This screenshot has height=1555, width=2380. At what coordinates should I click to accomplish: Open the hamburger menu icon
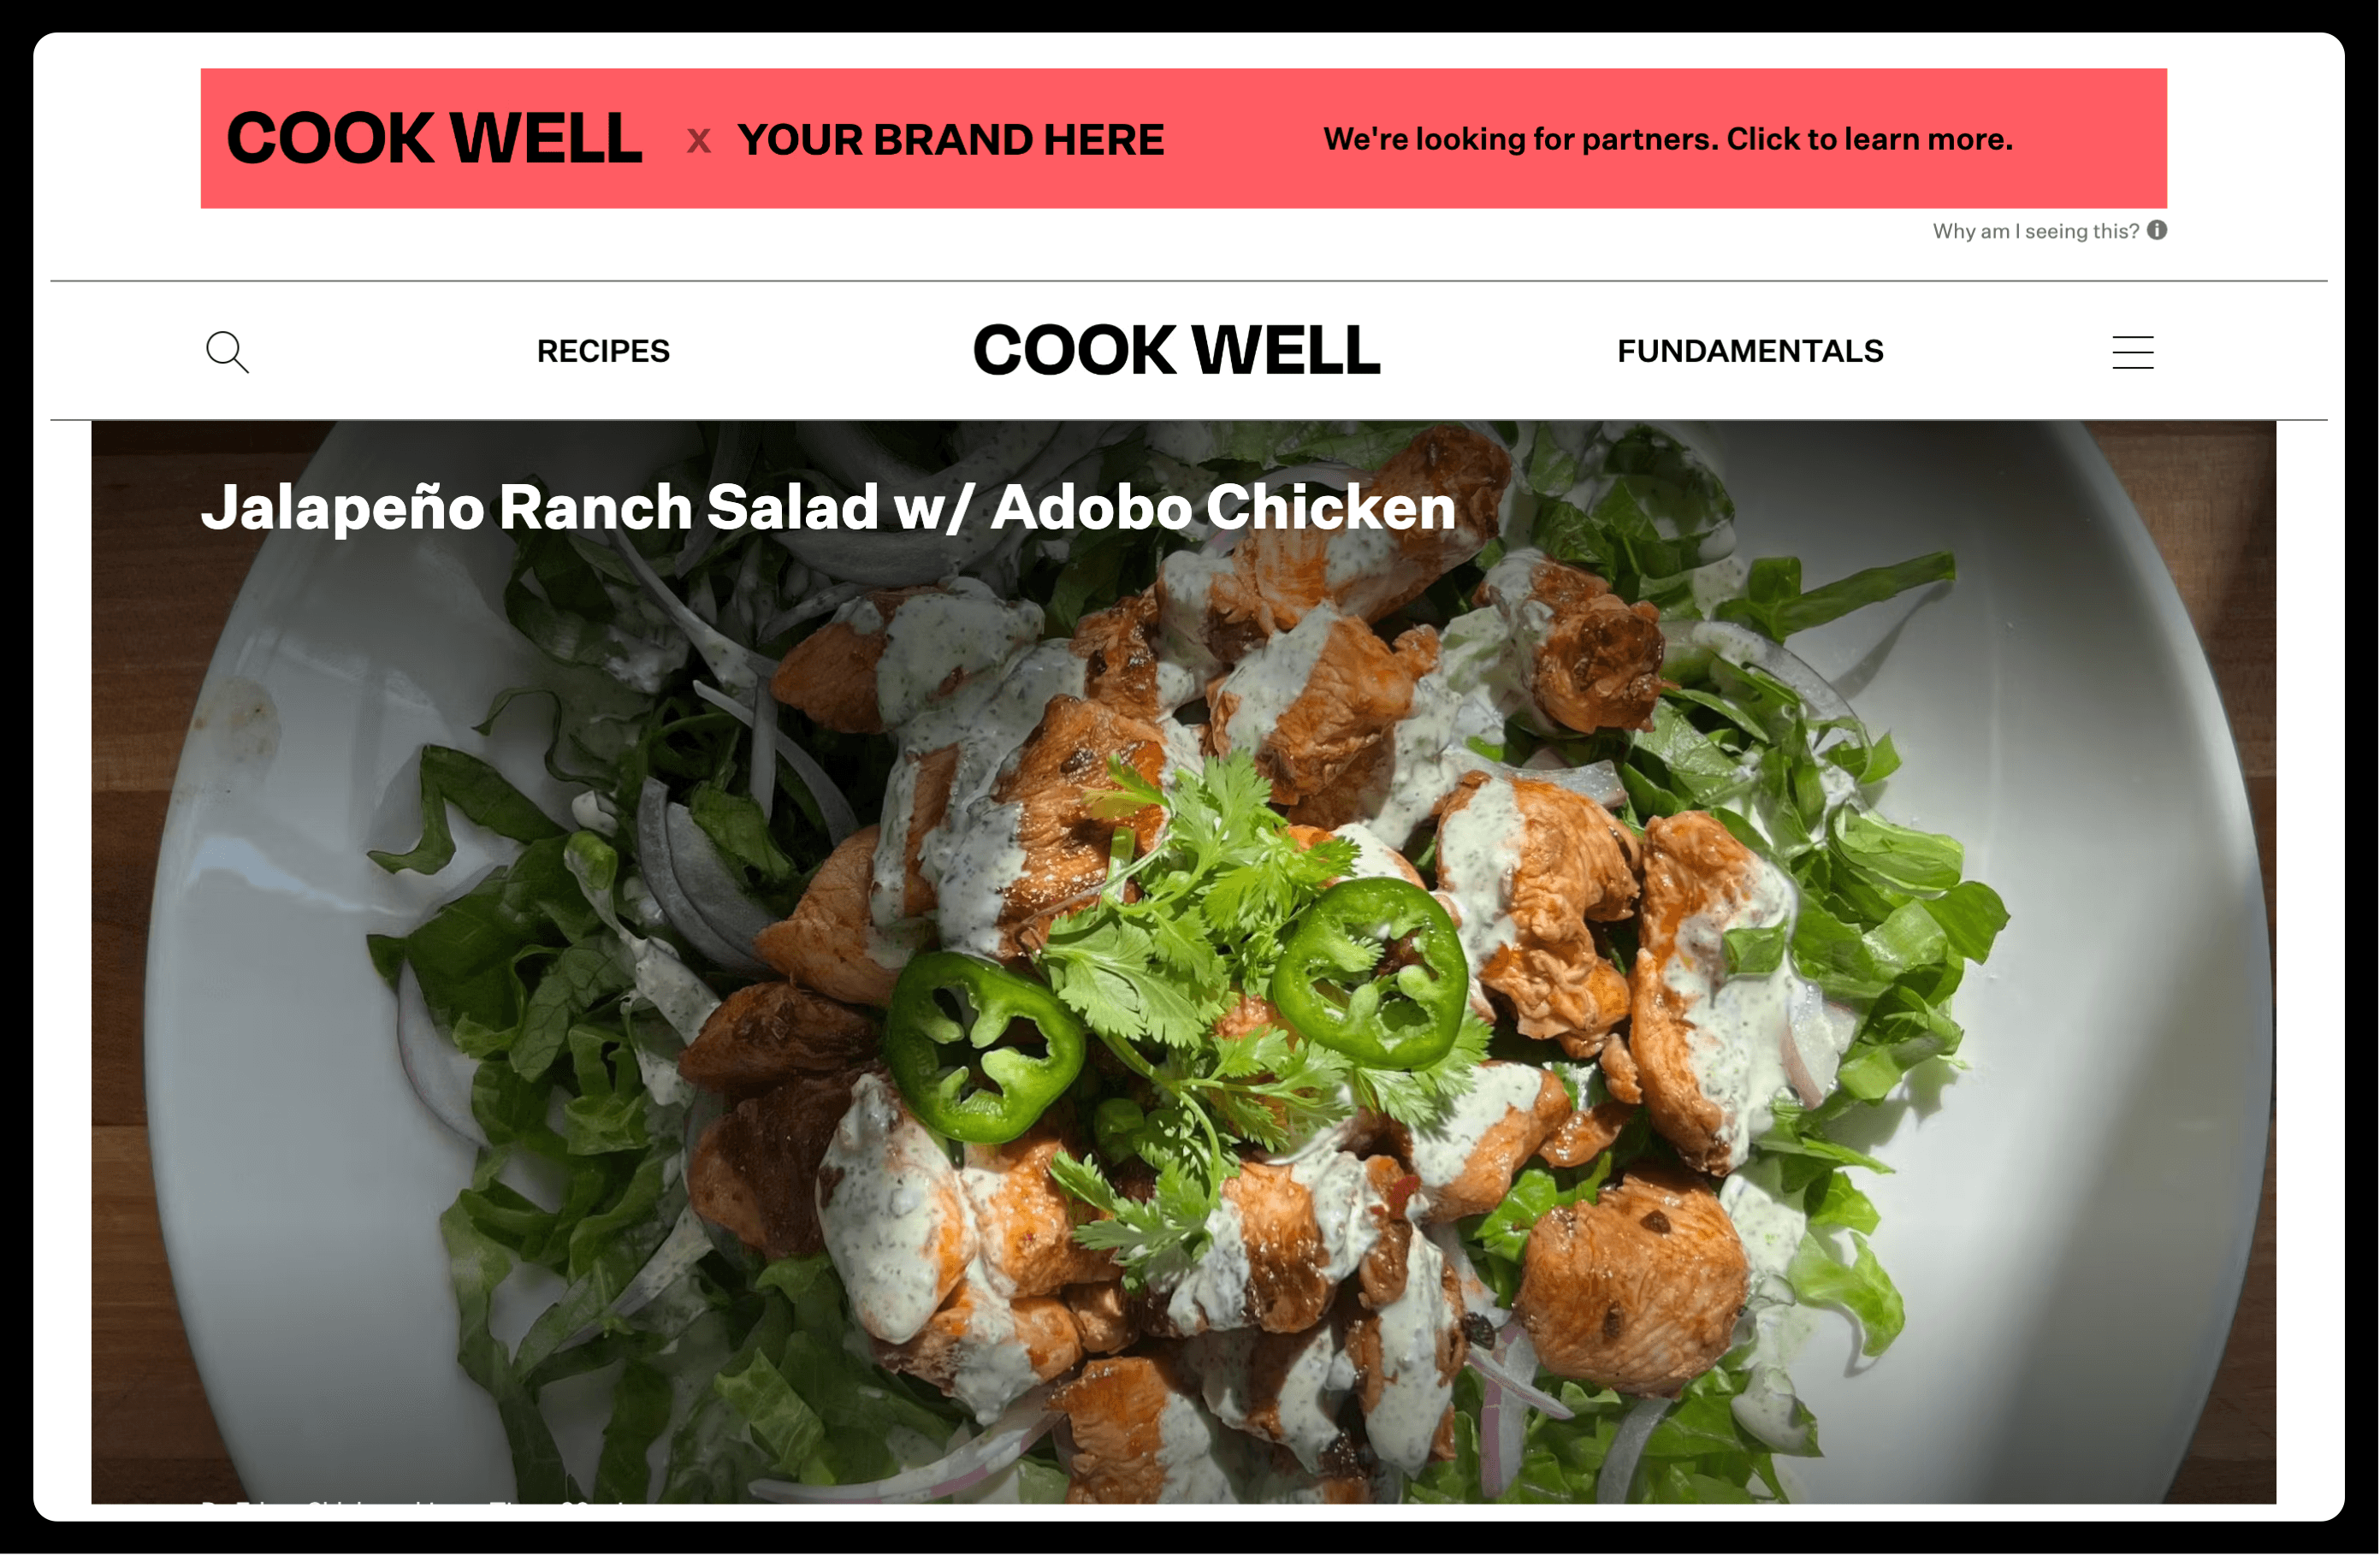point(2132,352)
